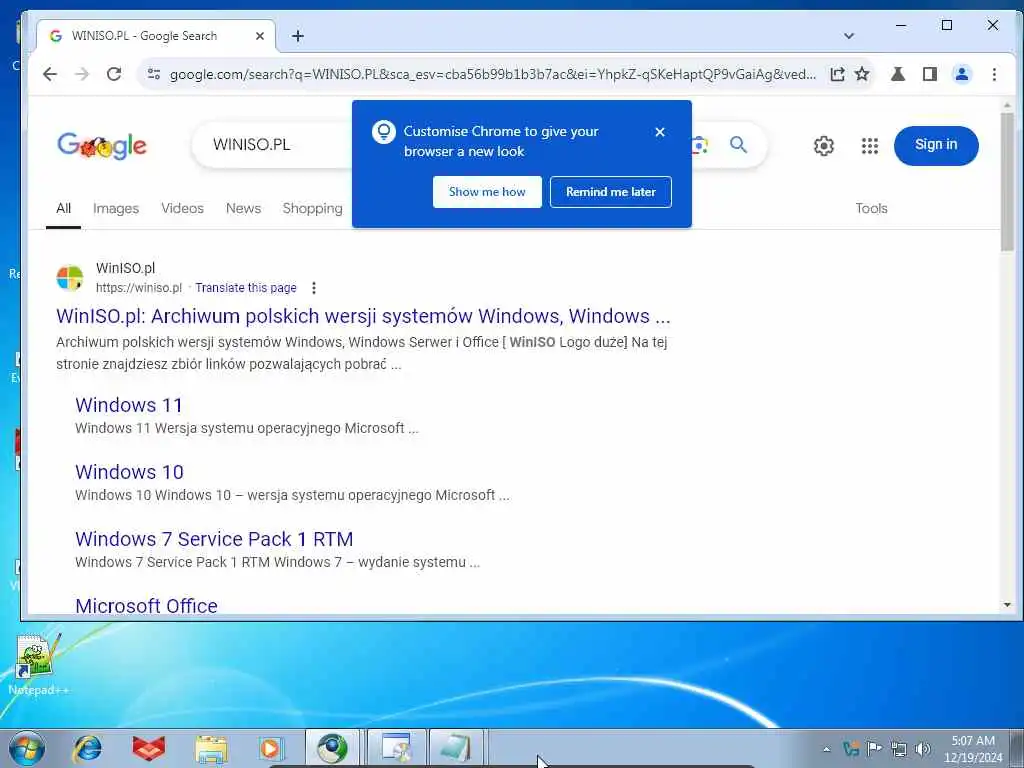The width and height of the screenshot is (1024, 768).
Task: Open Google apps grid
Action: pyautogui.click(x=869, y=146)
